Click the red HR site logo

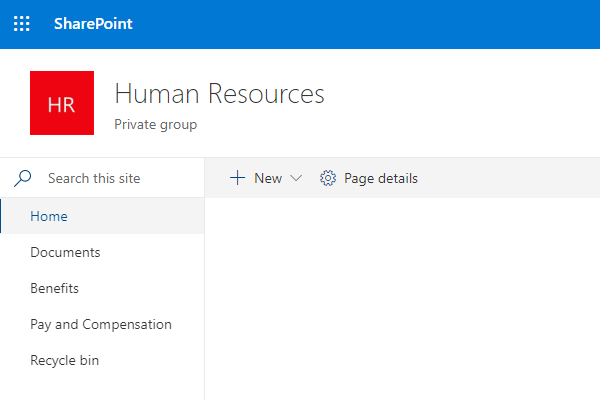61,103
